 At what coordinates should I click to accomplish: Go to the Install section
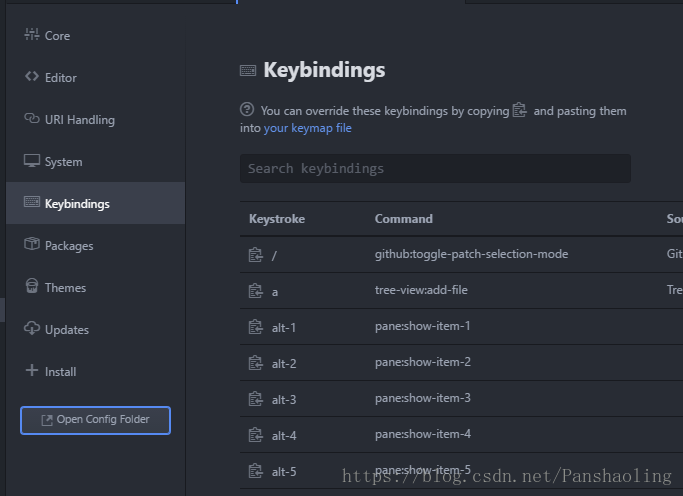pos(60,372)
